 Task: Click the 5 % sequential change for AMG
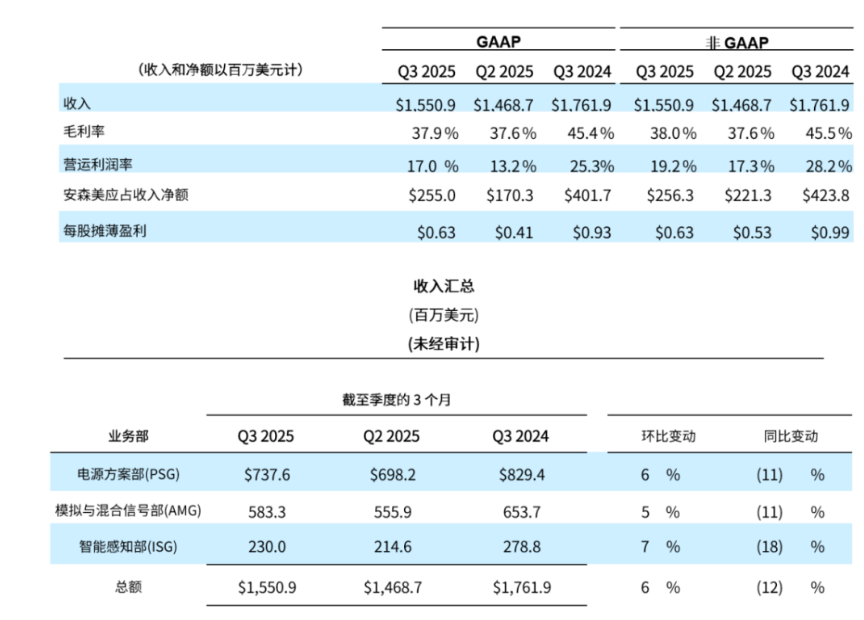tap(660, 513)
